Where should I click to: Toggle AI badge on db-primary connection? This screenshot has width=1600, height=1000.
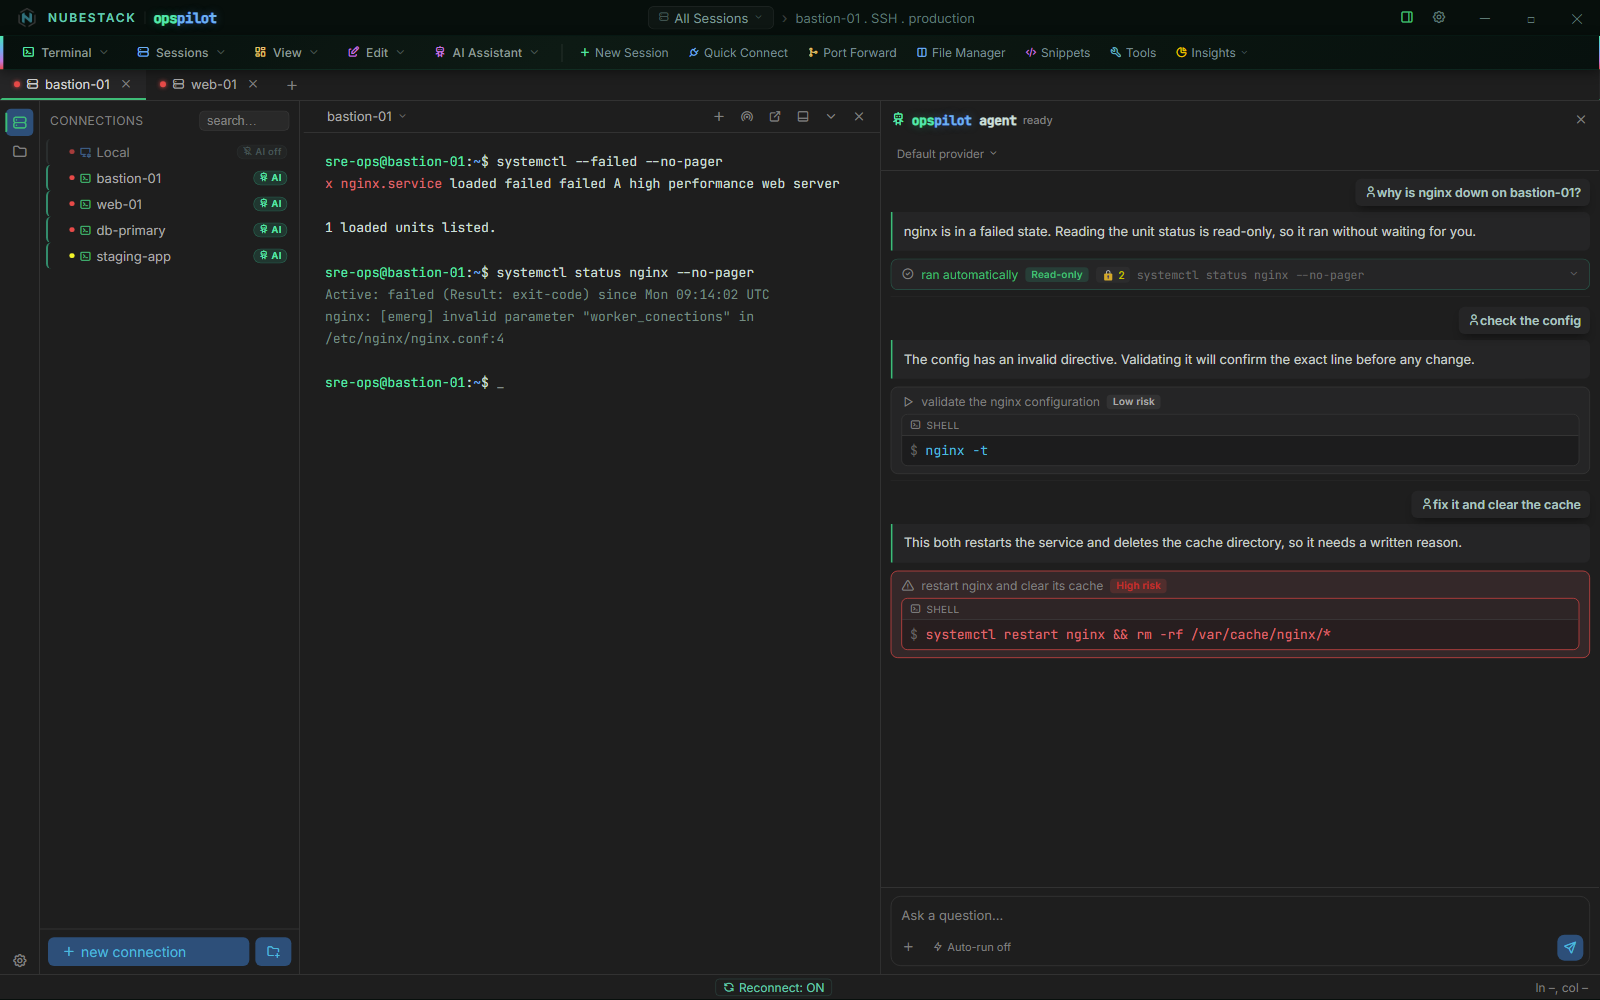[270, 230]
